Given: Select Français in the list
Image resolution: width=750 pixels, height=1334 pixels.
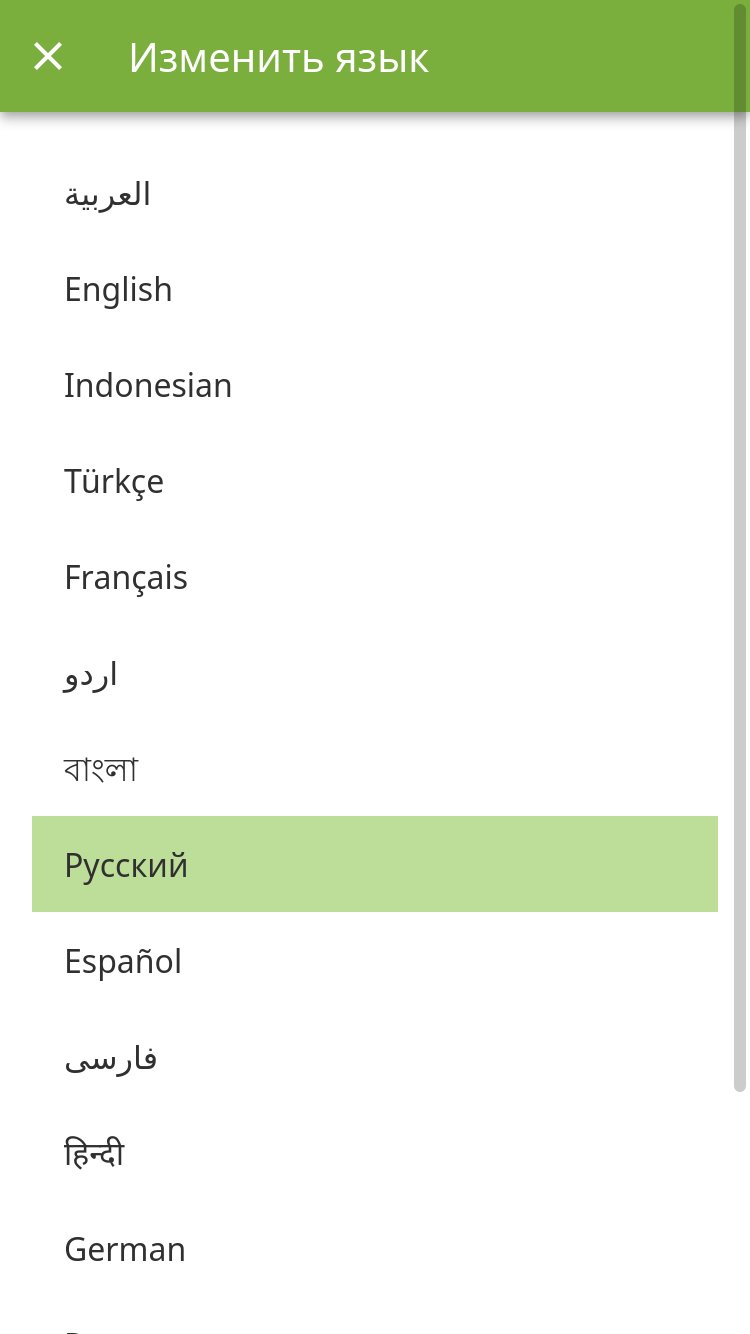Looking at the screenshot, I should point(375,577).
